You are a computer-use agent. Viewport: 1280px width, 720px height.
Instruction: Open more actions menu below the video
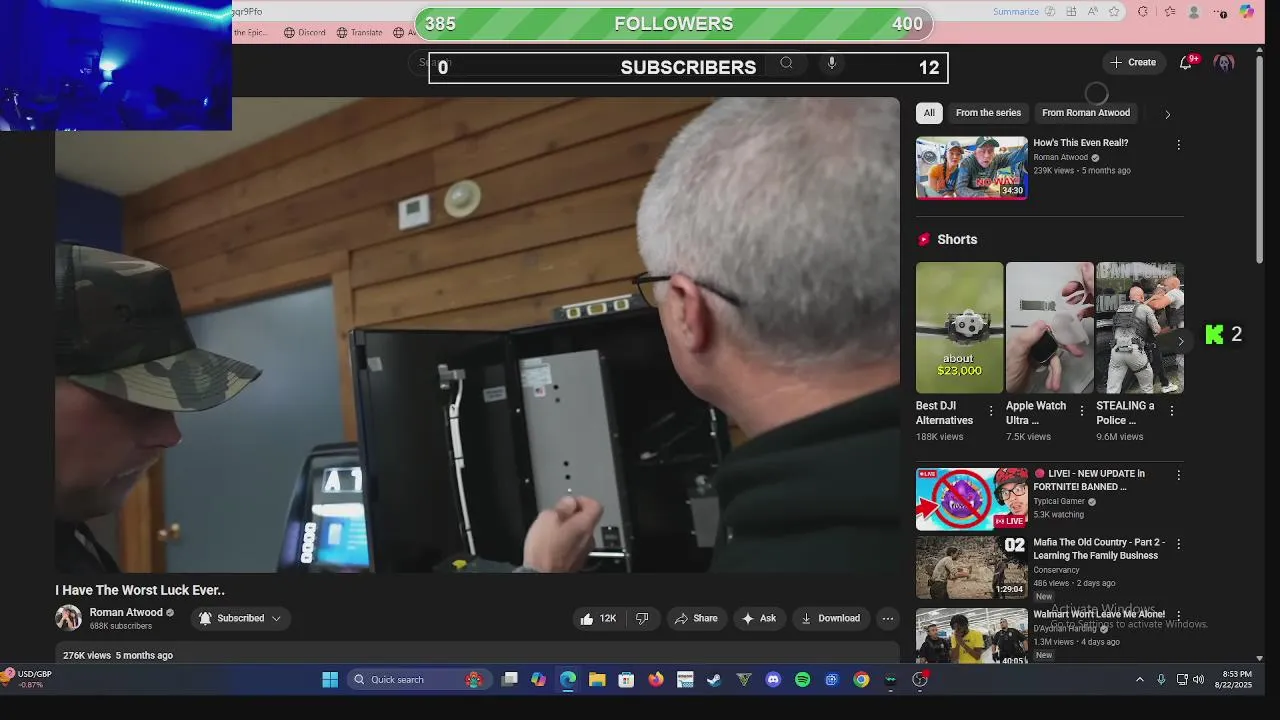pos(887,619)
